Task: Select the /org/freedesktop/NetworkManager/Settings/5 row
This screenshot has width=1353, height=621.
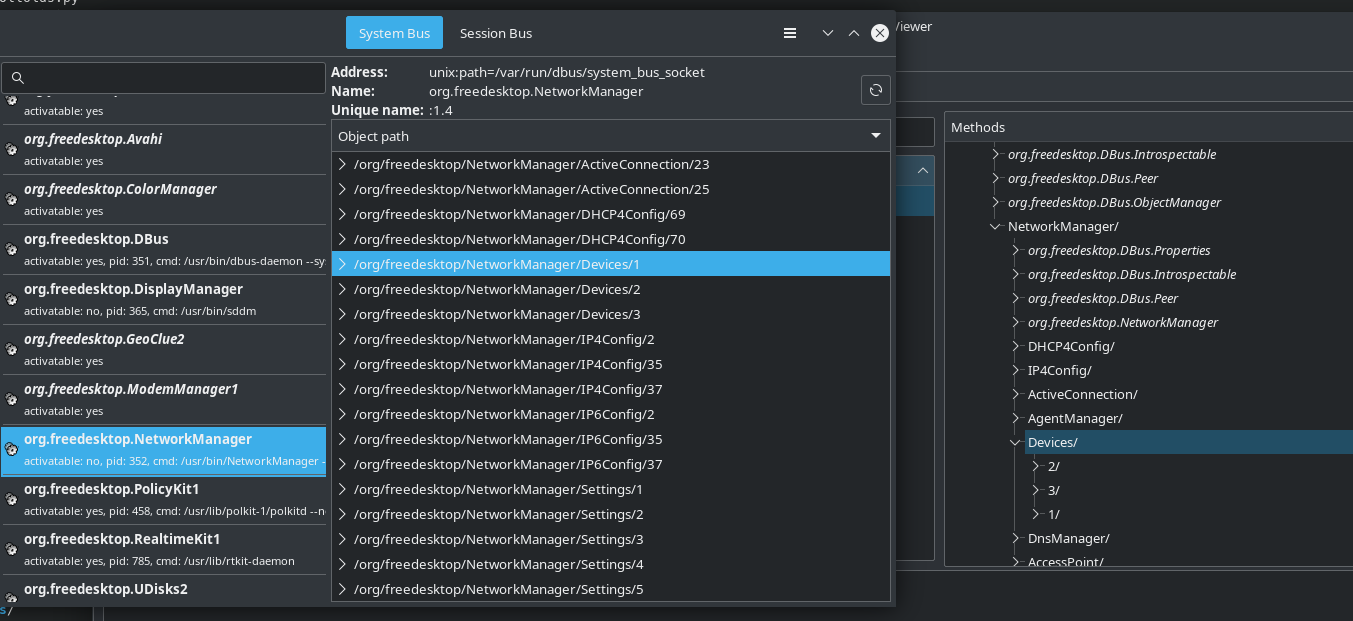Action: pos(611,589)
